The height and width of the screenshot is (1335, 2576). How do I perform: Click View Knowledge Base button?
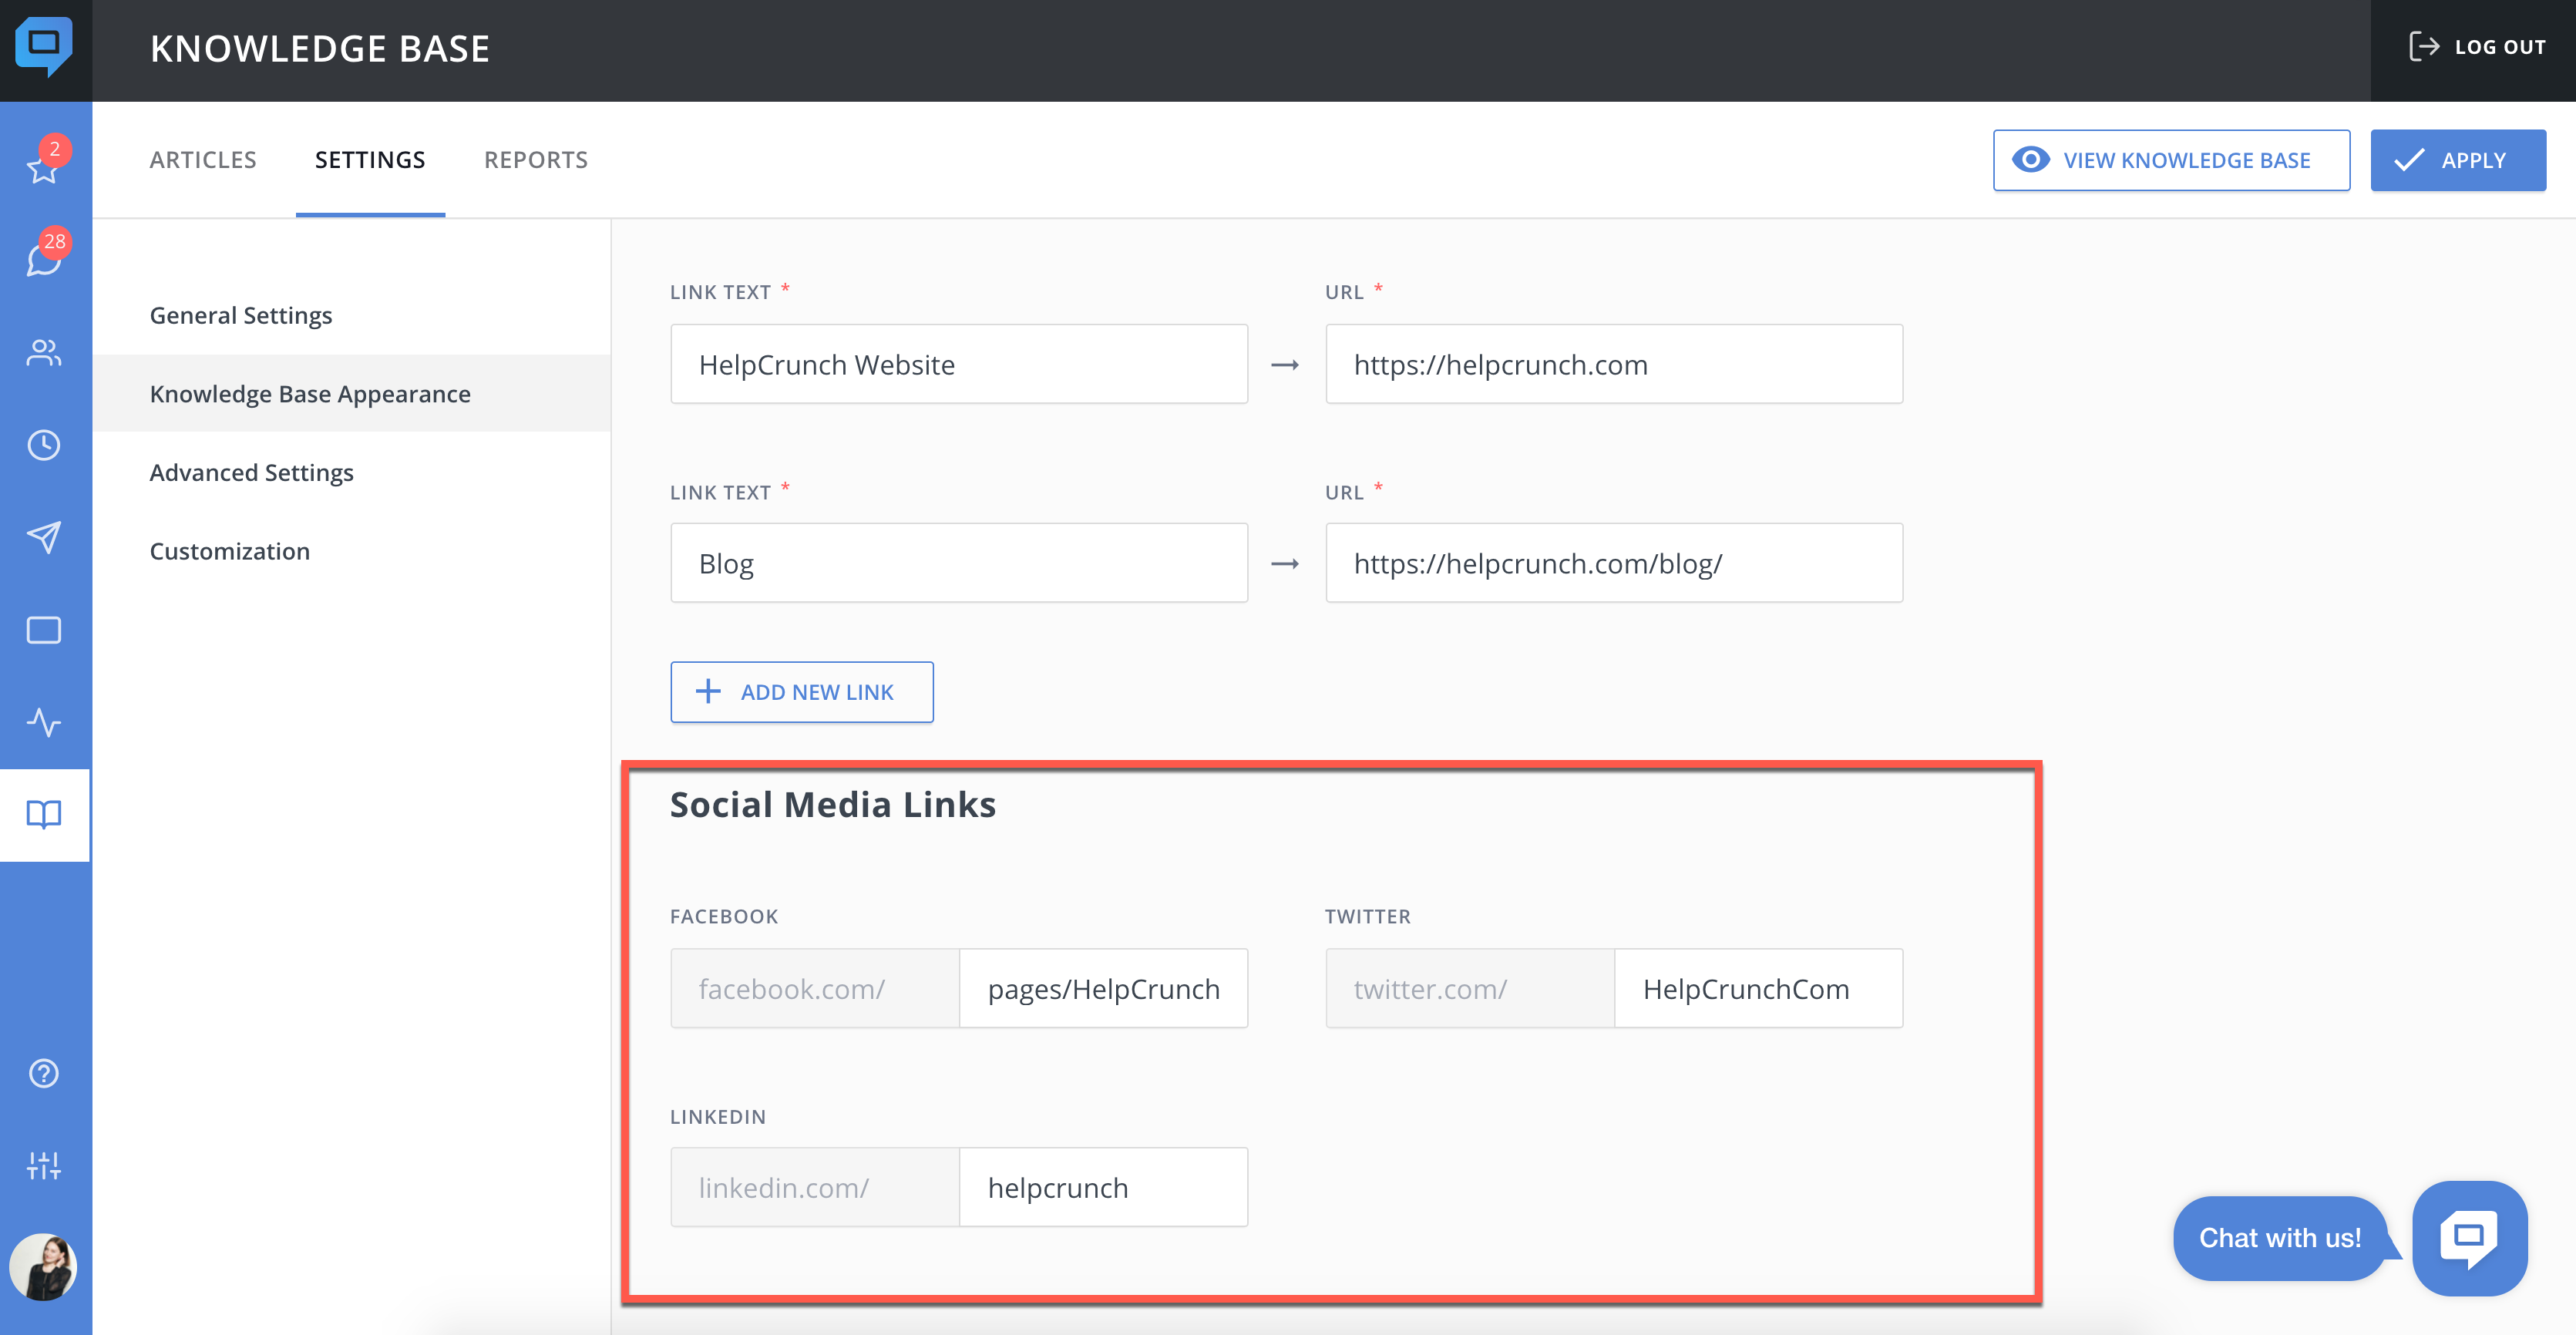[x=2171, y=160]
